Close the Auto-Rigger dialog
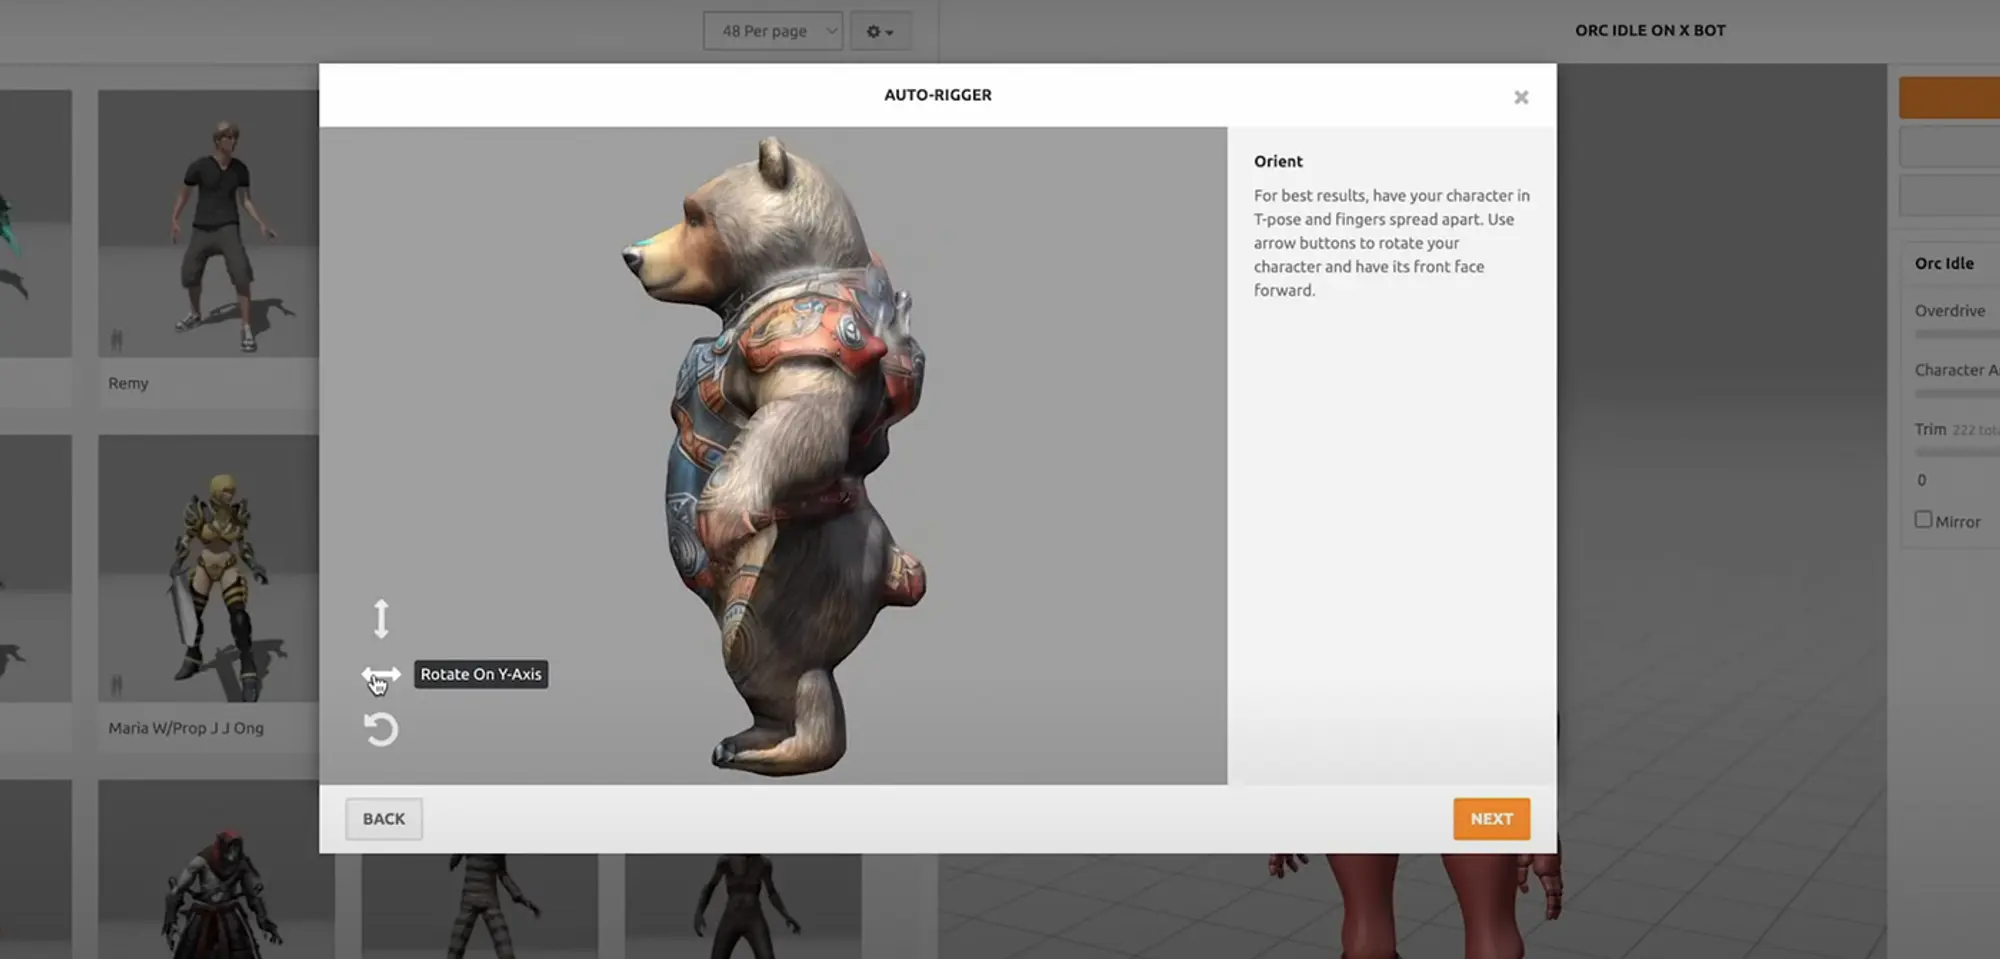The image size is (2000, 959). point(1521,96)
